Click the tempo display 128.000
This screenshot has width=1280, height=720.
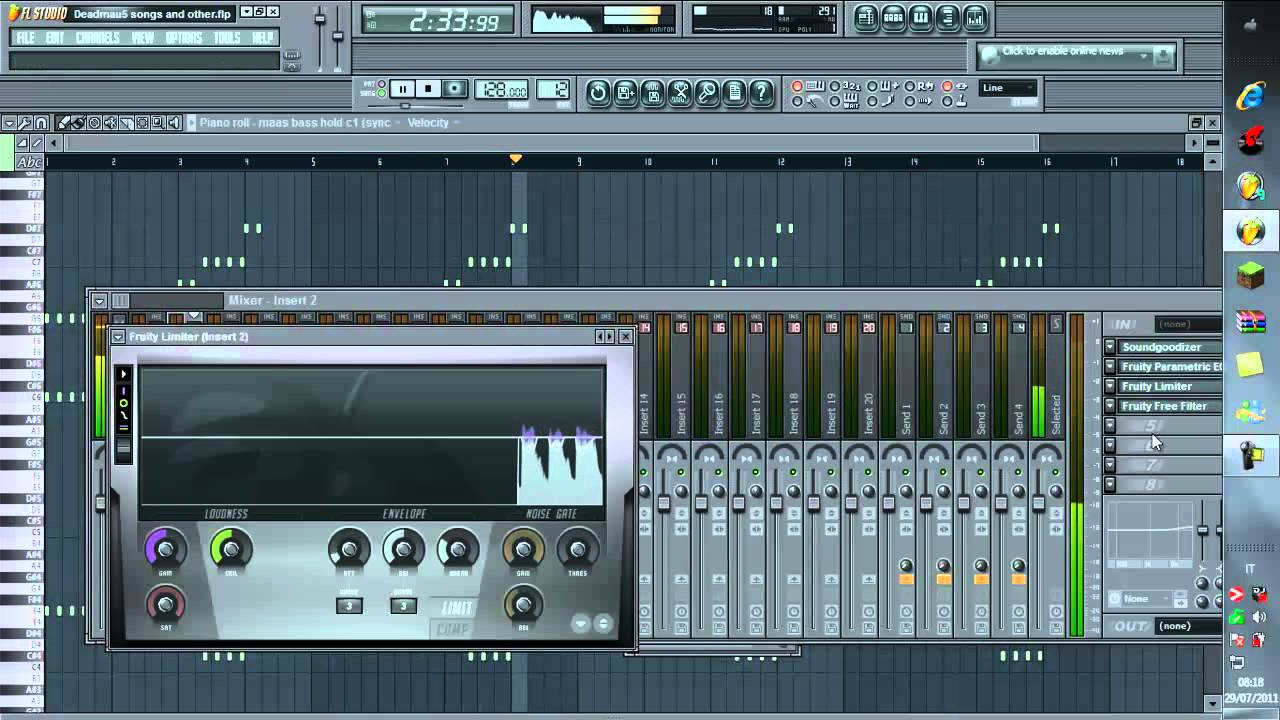(x=501, y=90)
